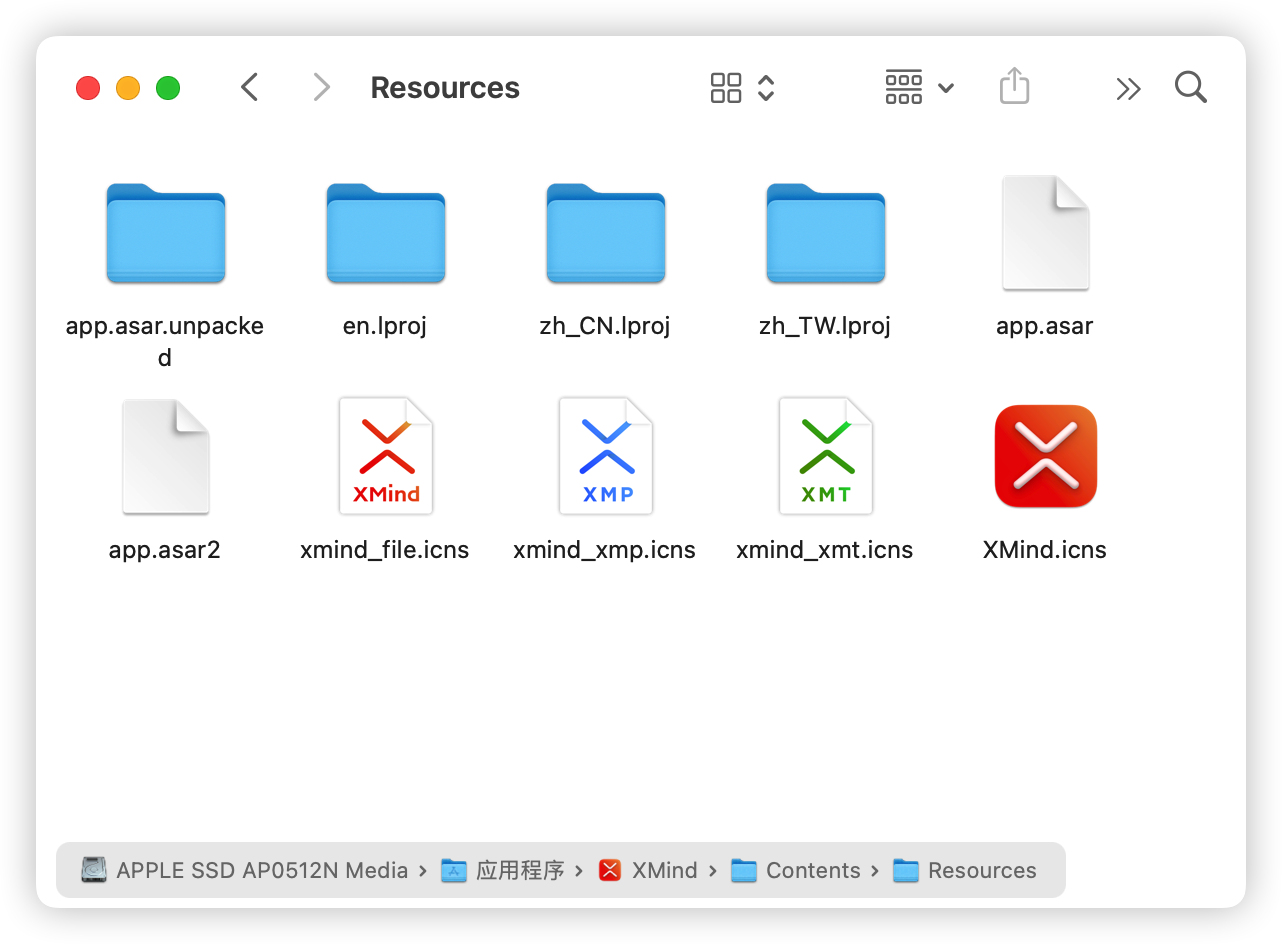Open the green xmind_xmt.icns icon
This screenshot has height=944, width=1282.
point(825,455)
